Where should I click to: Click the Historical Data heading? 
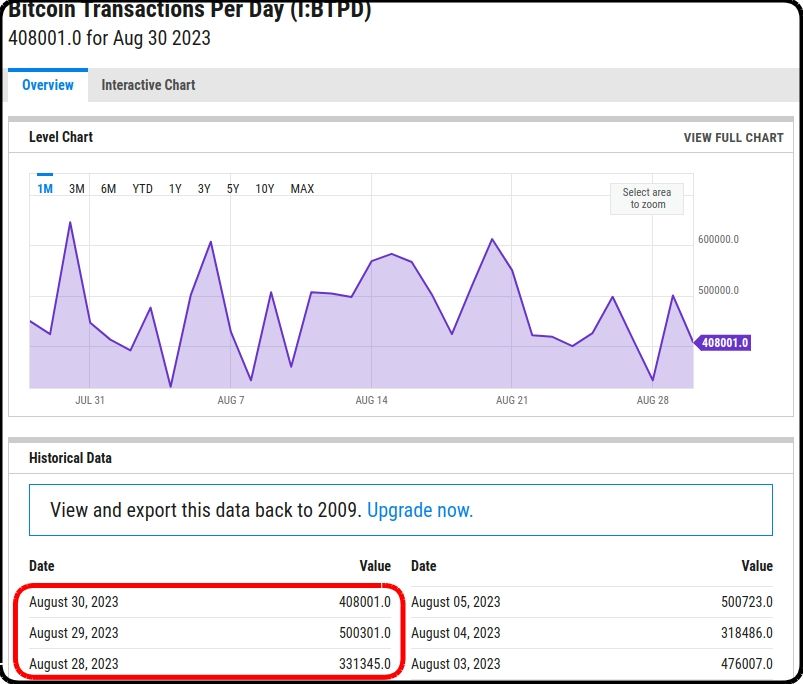[70, 458]
